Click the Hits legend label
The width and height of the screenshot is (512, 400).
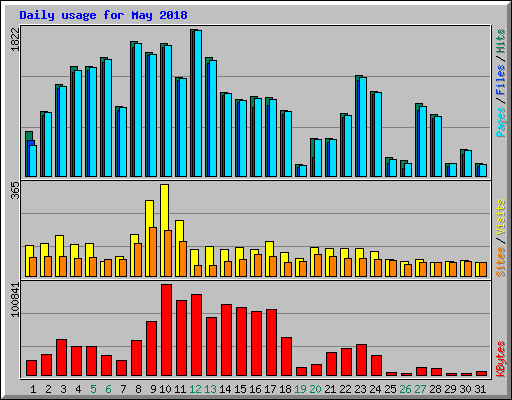(501, 41)
